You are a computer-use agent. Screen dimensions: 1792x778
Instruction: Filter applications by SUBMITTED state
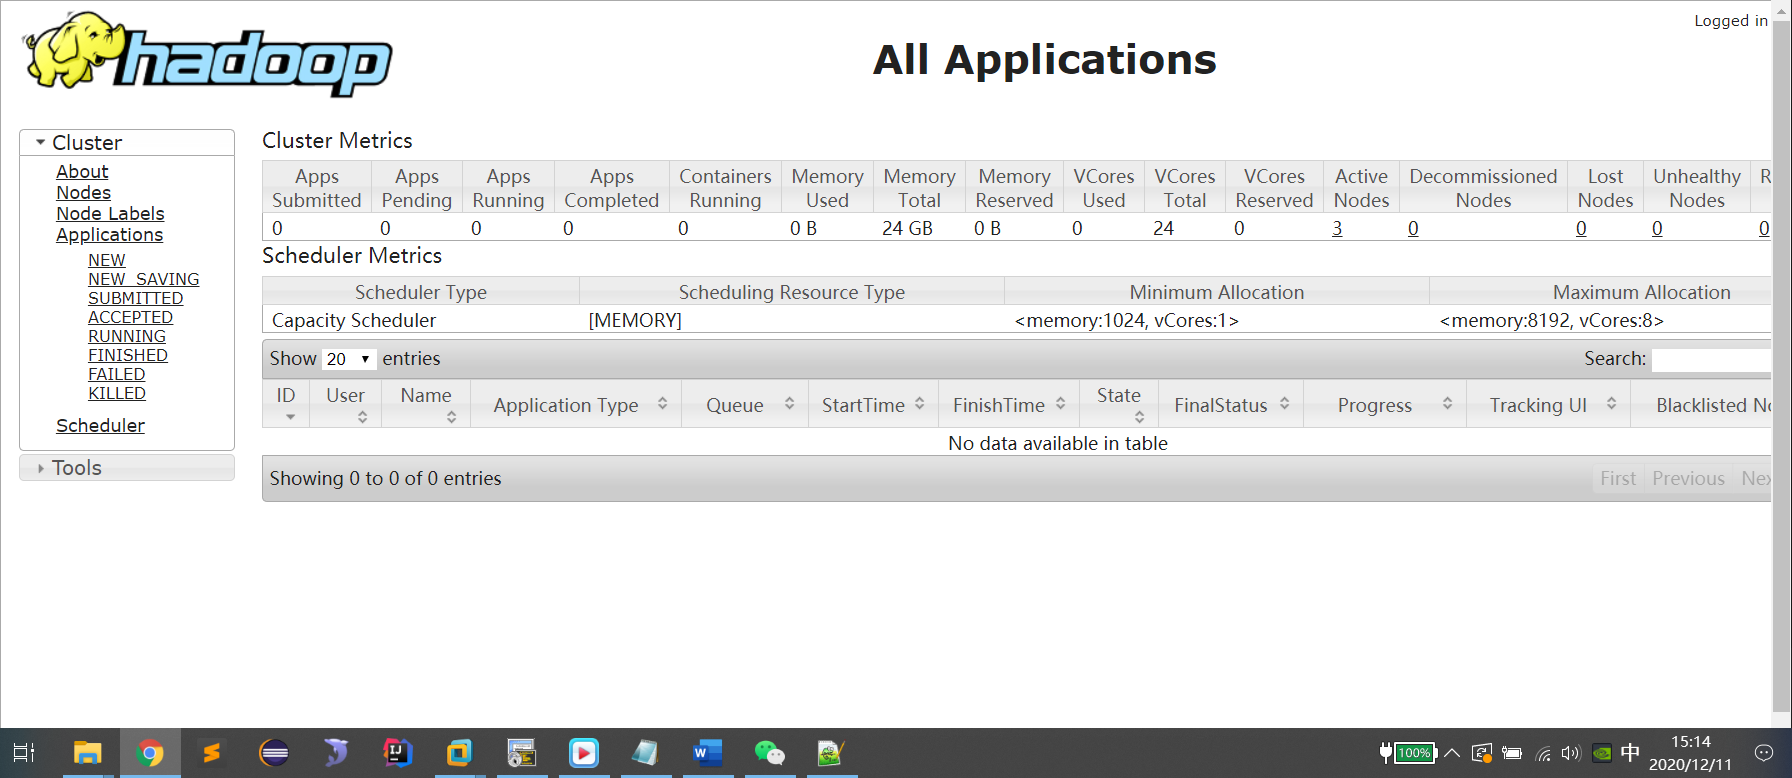click(x=136, y=298)
